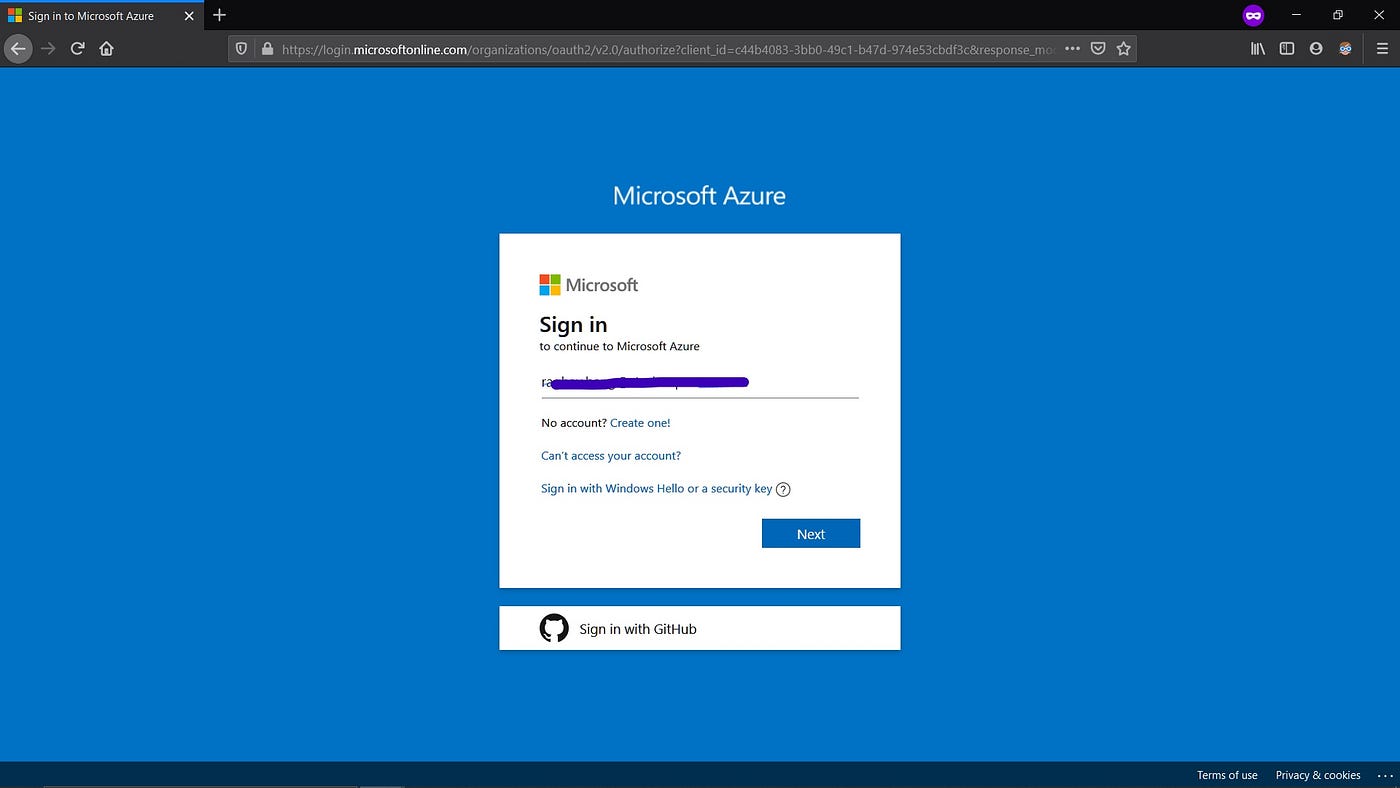The width and height of the screenshot is (1400, 788).
Task: Restore down the browser window
Action: [x=1338, y=15]
